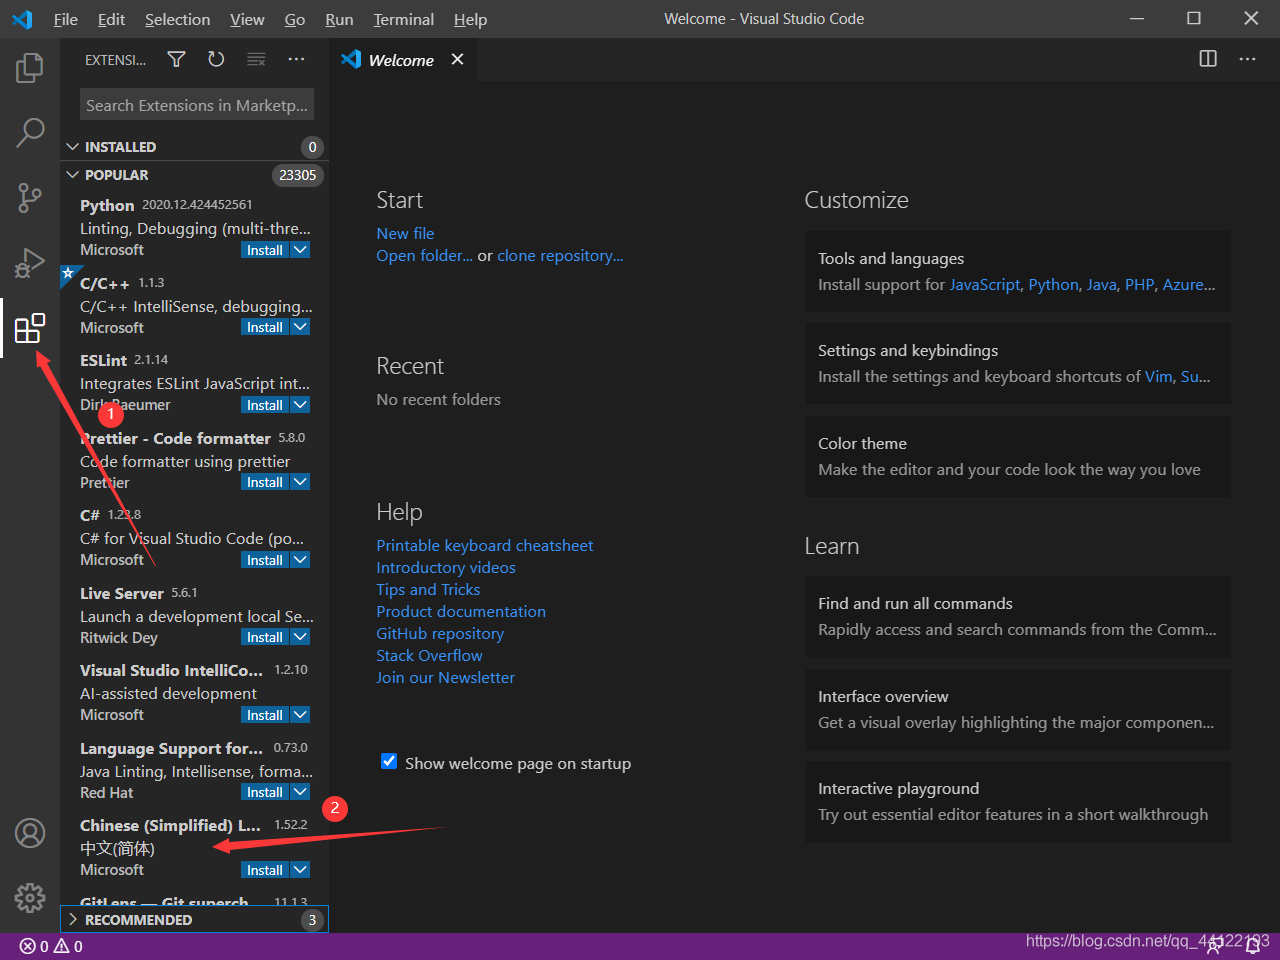Click the JavaScript language support link
1280x960 pixels.
(985, 285)
